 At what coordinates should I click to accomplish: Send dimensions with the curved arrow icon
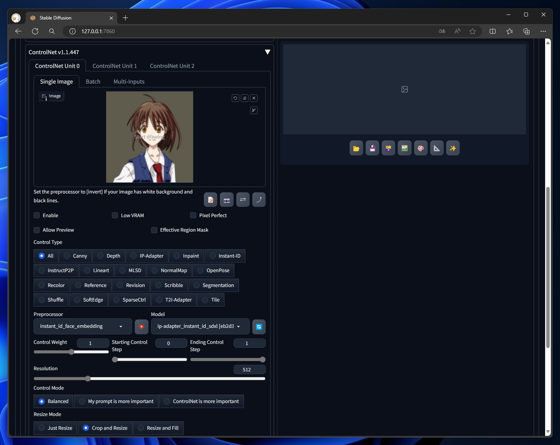click(x=259, y=200)
